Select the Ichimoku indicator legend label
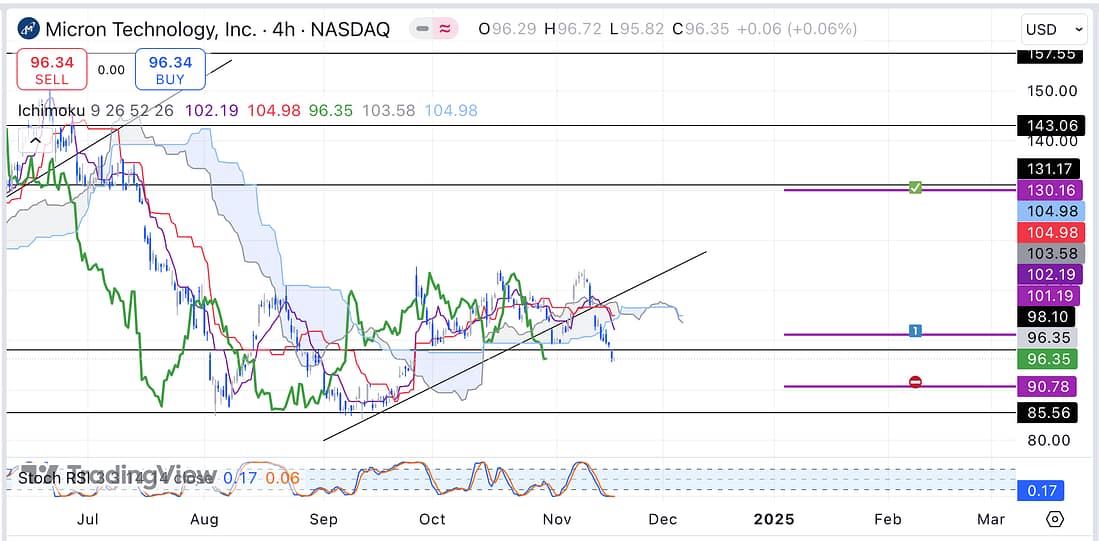The width and height of the screenshot is (1099, 541). (51, 110)
